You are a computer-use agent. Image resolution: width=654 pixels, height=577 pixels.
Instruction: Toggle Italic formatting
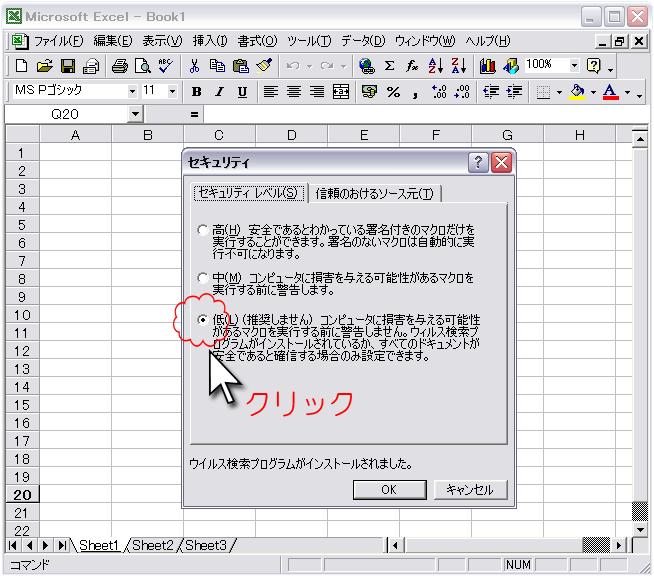tap(219, 92)
